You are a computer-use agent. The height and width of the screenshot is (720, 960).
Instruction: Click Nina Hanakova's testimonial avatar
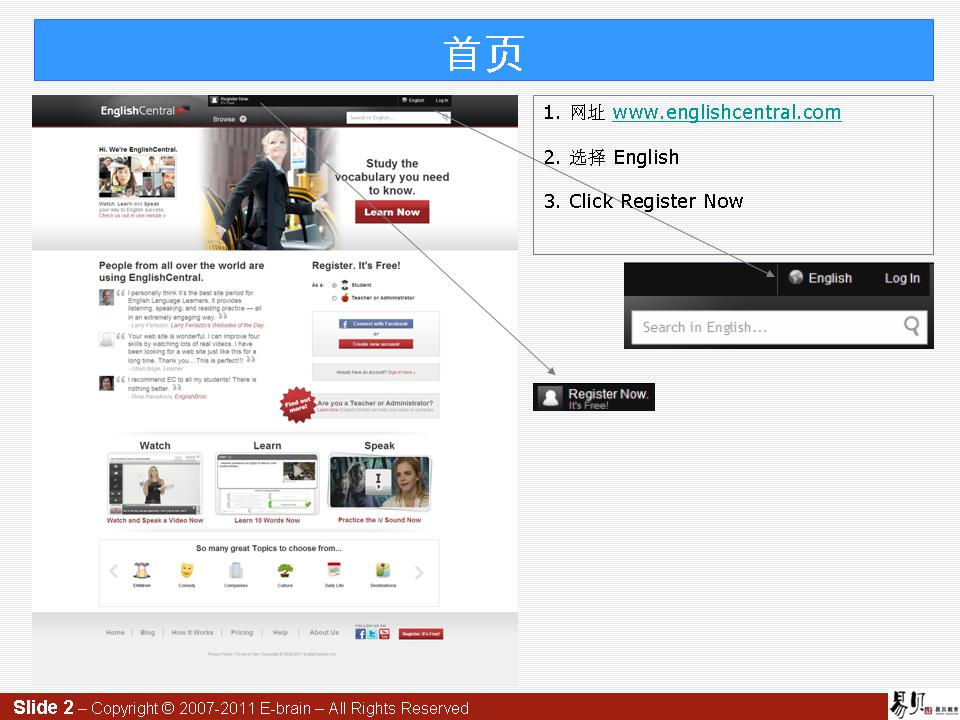(x=107, y=383)
